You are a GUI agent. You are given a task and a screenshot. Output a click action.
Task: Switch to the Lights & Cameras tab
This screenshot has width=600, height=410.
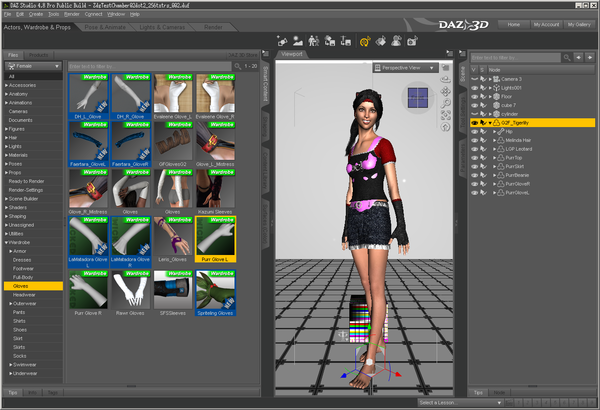pos(162,27)
